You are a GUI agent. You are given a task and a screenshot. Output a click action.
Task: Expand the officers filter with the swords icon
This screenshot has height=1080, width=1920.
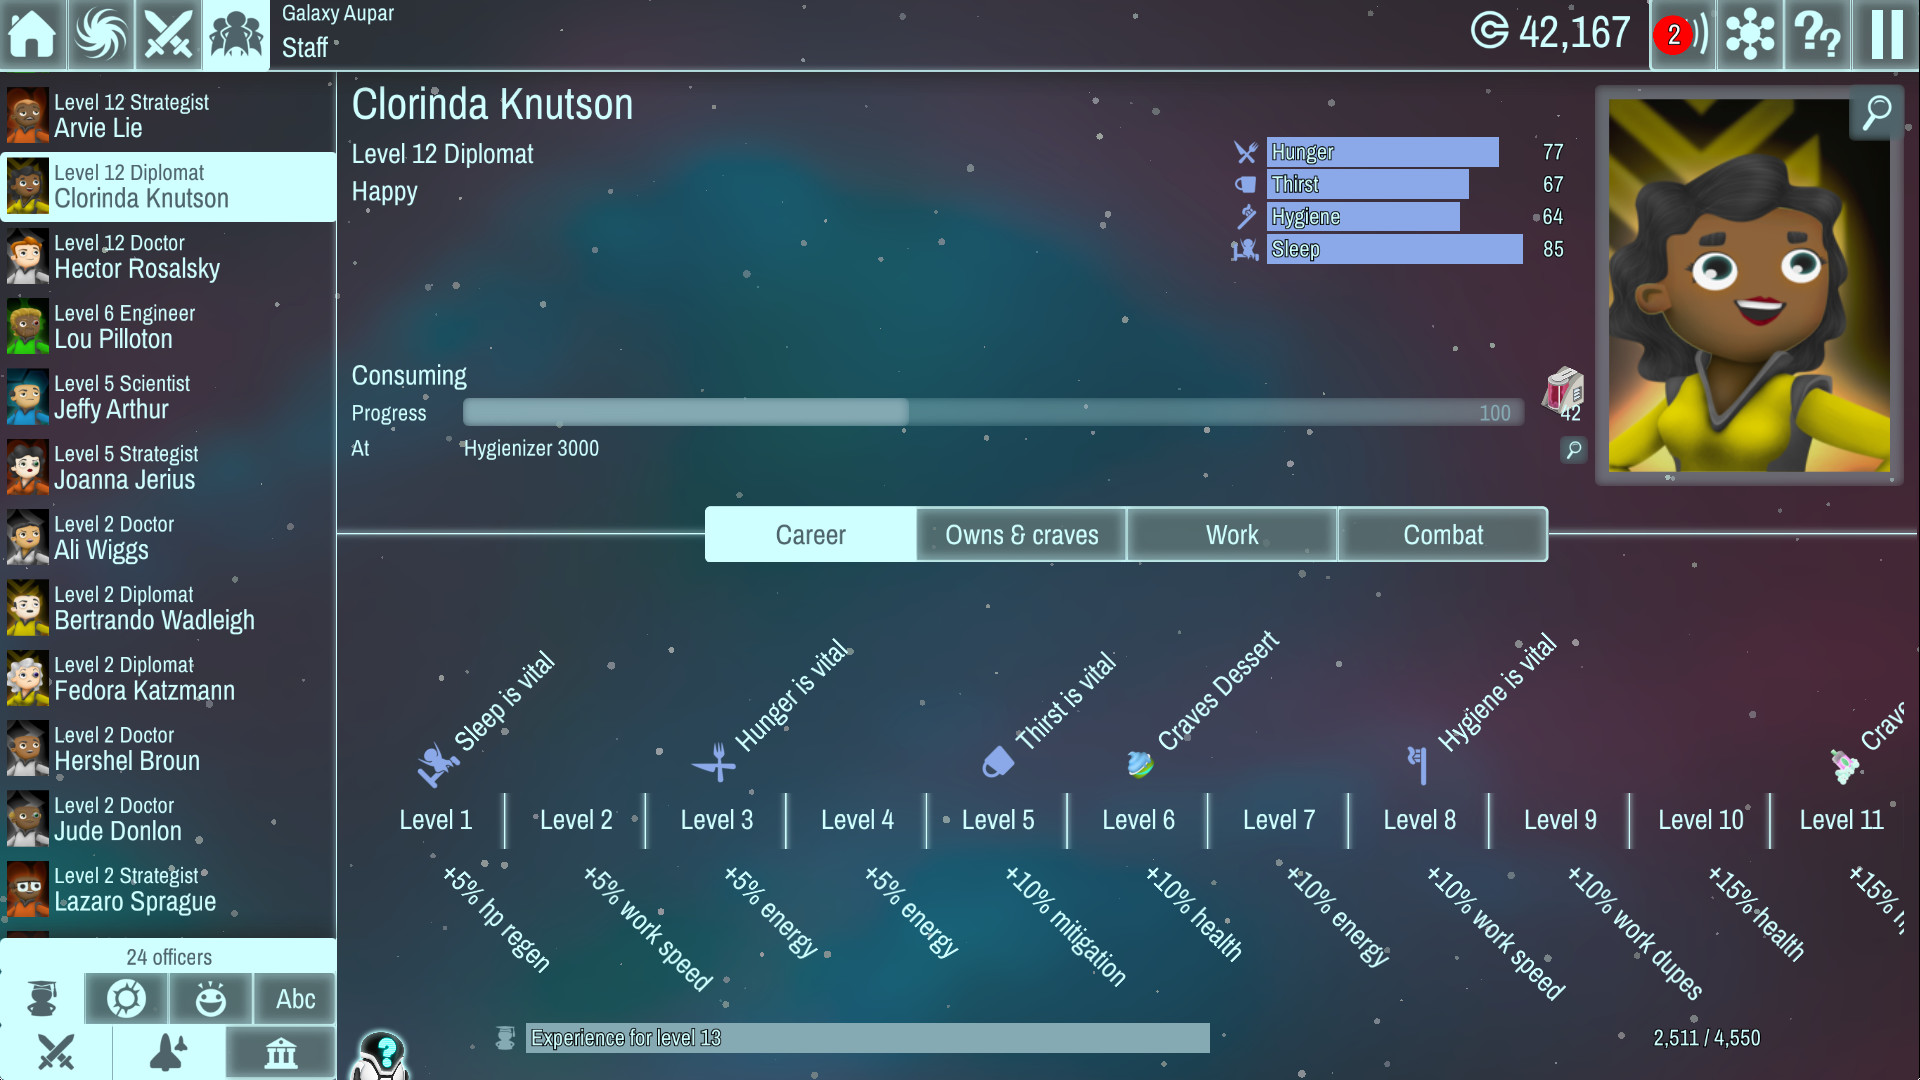[57, 1052]
